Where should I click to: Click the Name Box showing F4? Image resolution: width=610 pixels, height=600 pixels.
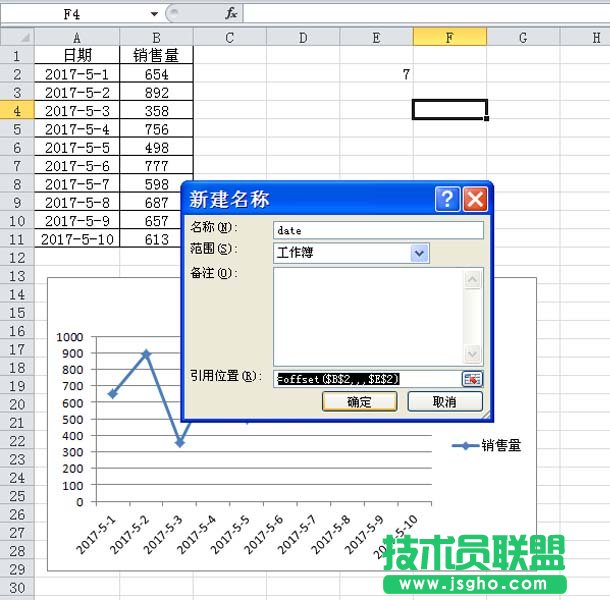pyautogui.click(x=74, y=14)
